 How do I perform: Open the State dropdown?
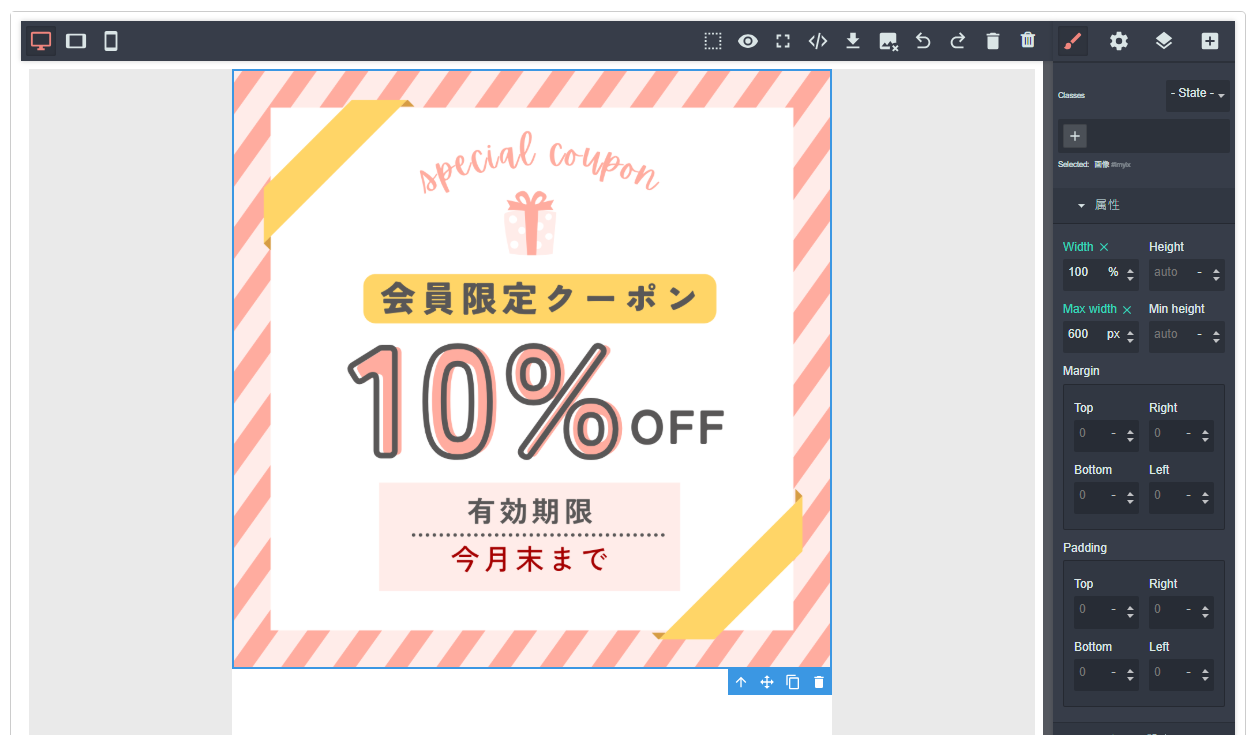point(1198,94)
